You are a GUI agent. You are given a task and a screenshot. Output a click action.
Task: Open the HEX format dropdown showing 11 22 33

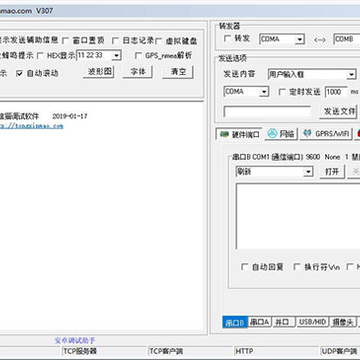99,55
